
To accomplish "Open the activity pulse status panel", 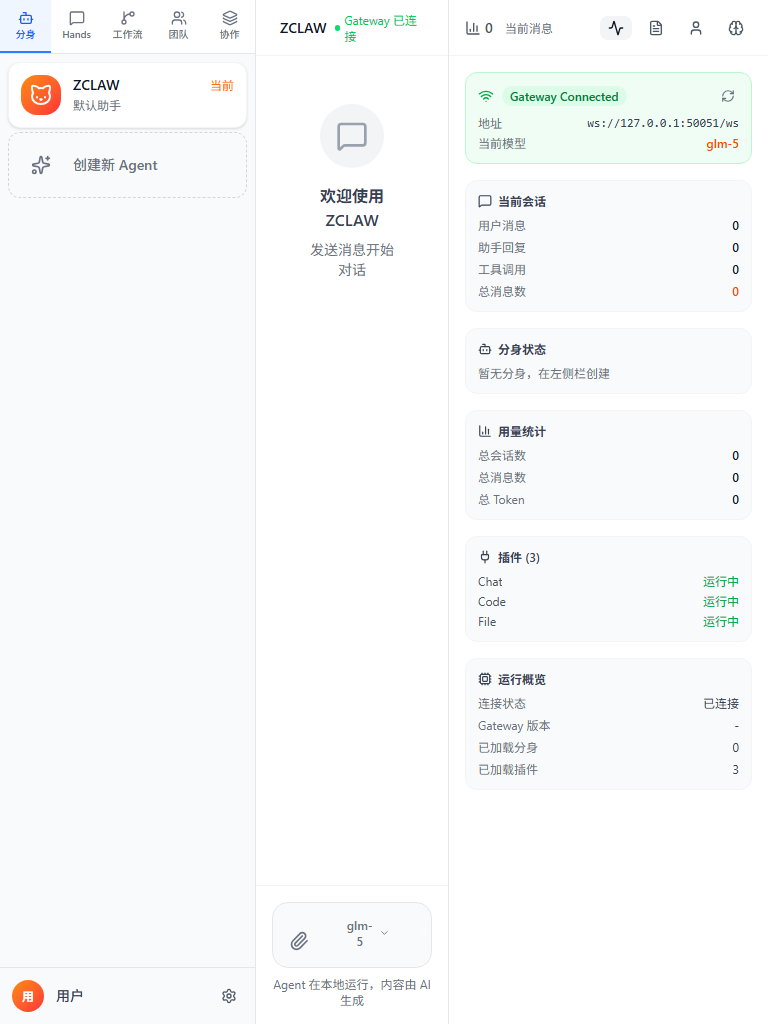I will tap(616, 28).
